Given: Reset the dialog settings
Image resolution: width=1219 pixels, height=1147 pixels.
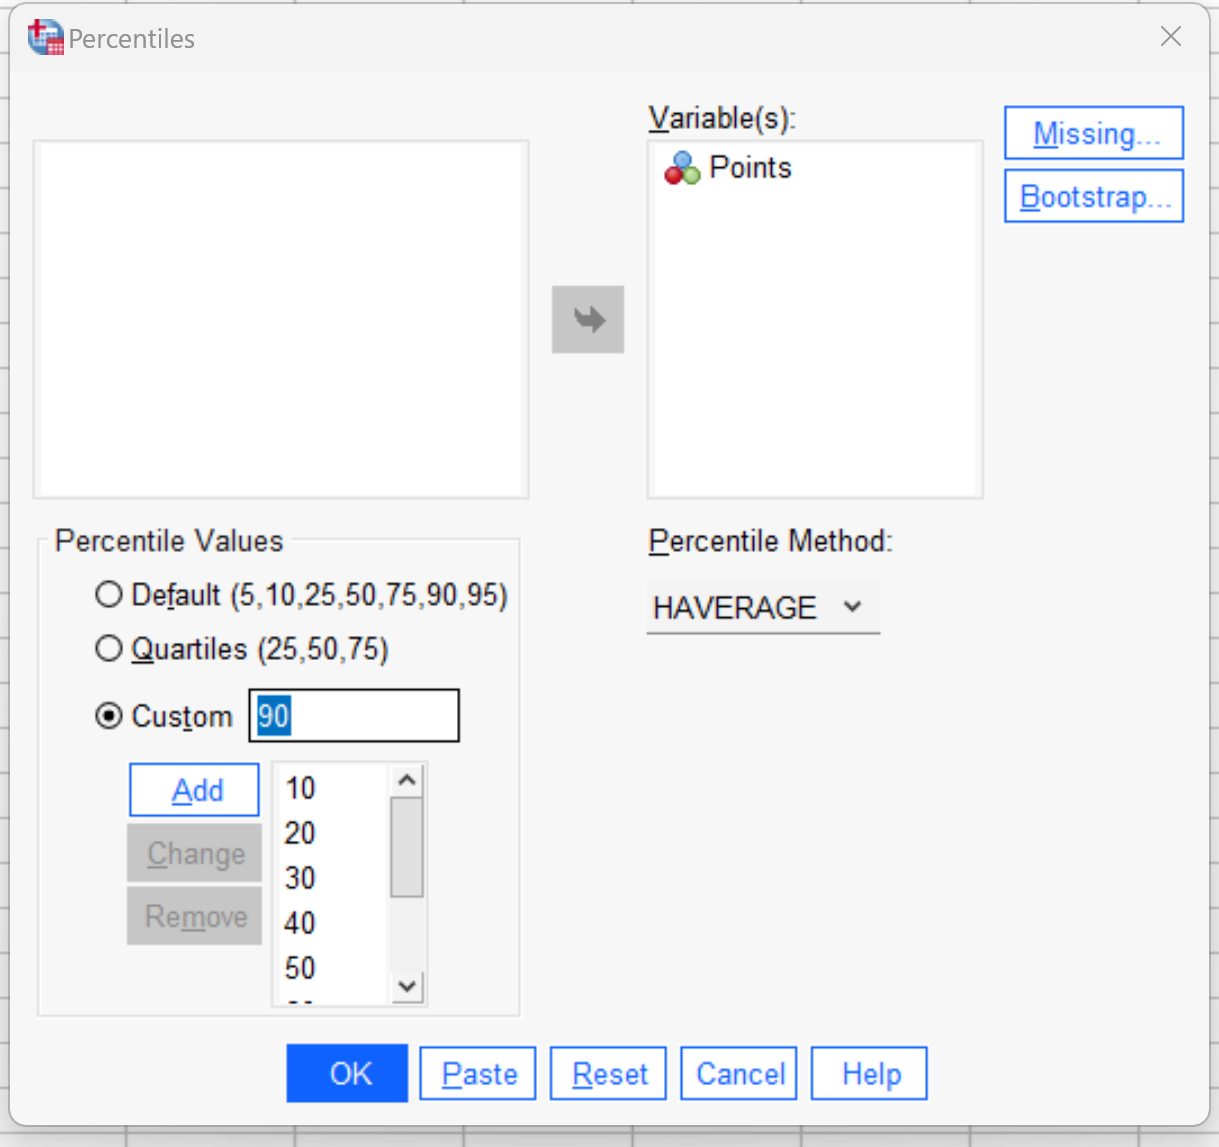Looking at the screenshot, I should click(x=608, y=1074).
